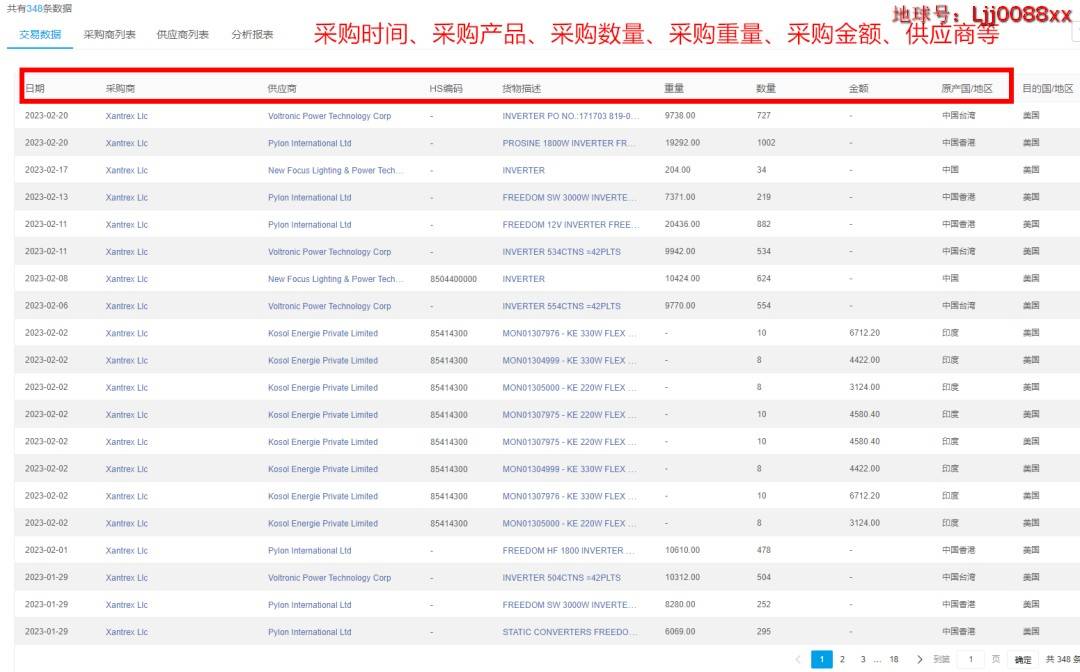1080x672 pixels.
Task: Confirm page jump with 确定 button
Action: [1023, 660]
